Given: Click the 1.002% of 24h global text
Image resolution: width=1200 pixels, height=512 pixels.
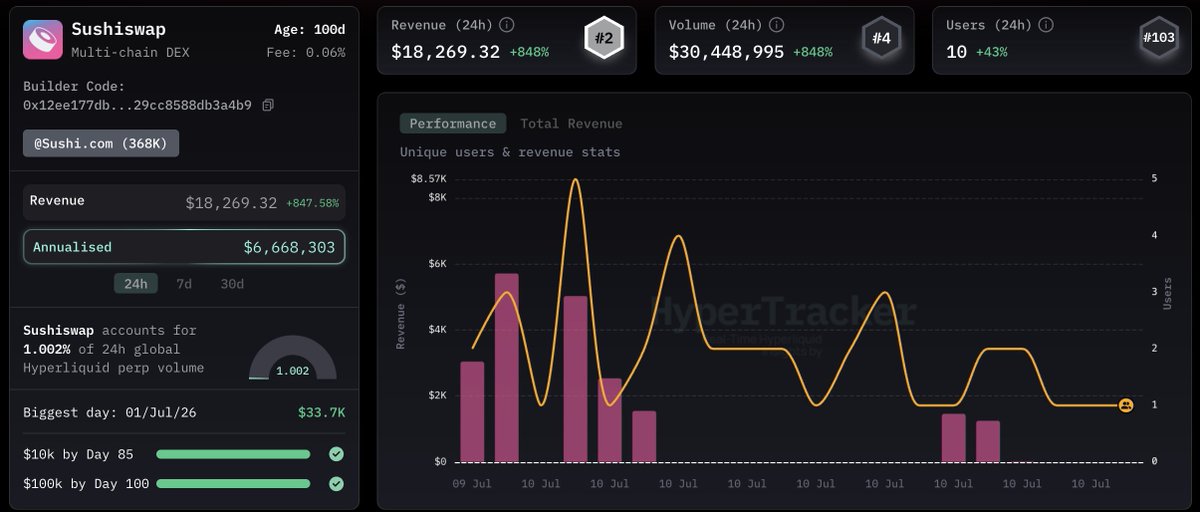Looking at the screenshot, I should (102, 349).
